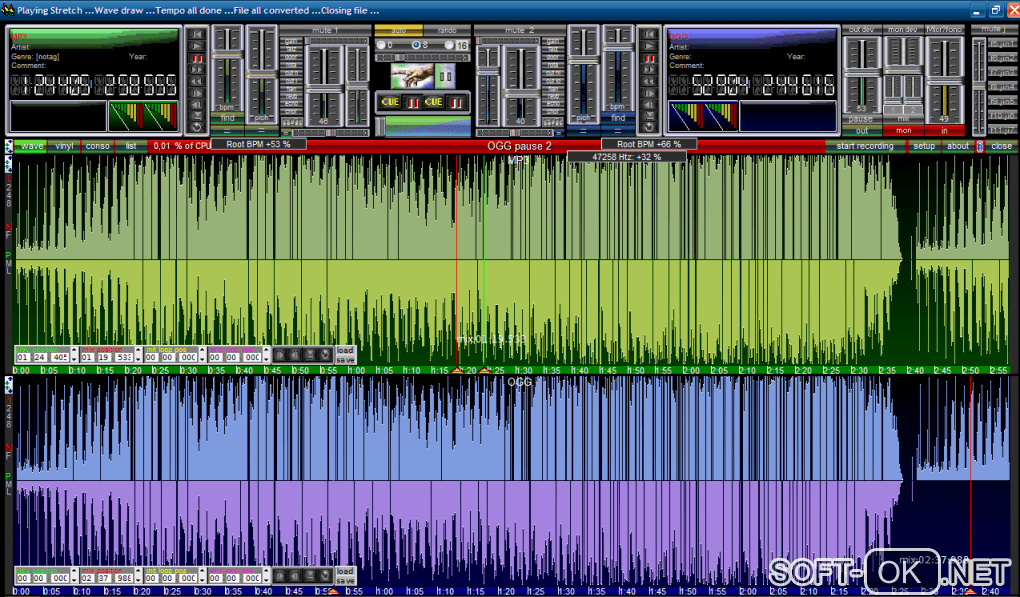The width and height of the screenshot is (1020, 597).
Task: Switch to the list tab
Action: click(x=131, y=146)
